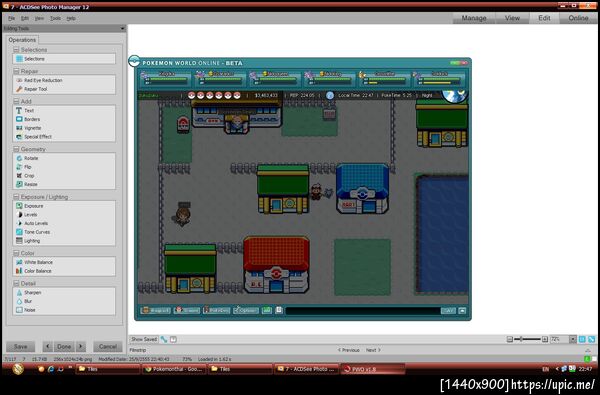Click the Fit Image view icon
This screenshot has height=395, width=600.
(x=592, y=340)
